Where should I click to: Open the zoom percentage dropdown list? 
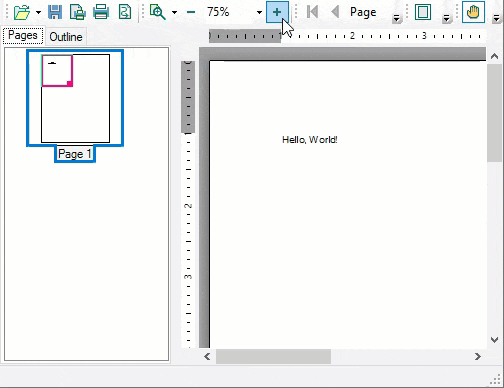point(259,13)
